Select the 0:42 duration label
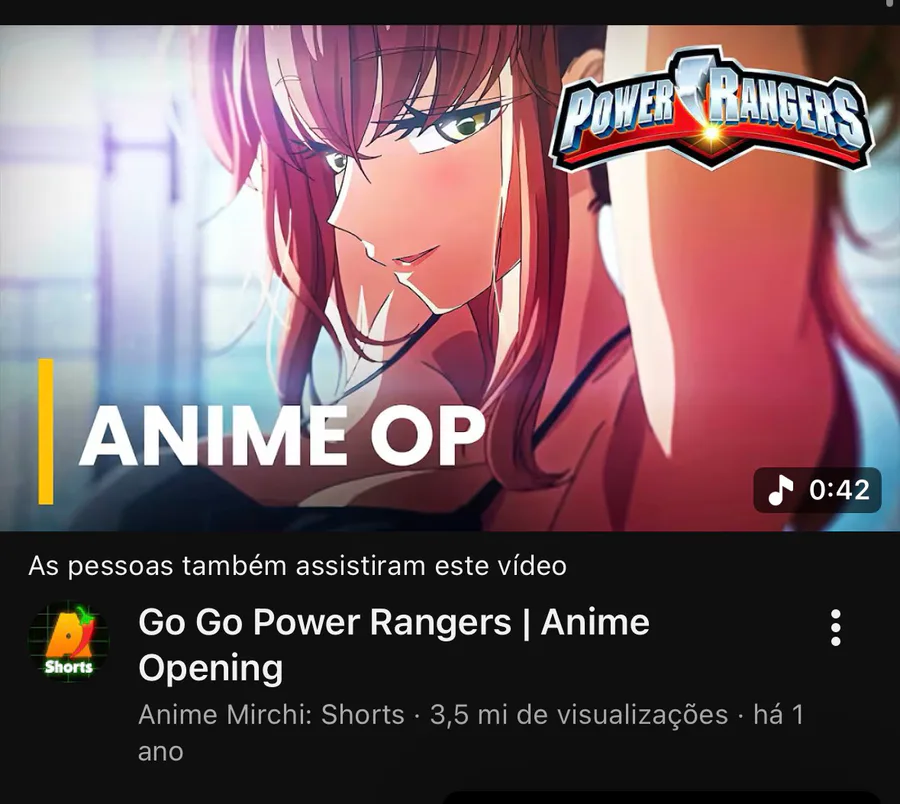Viewport: 900px width, 804px height. 840,490
